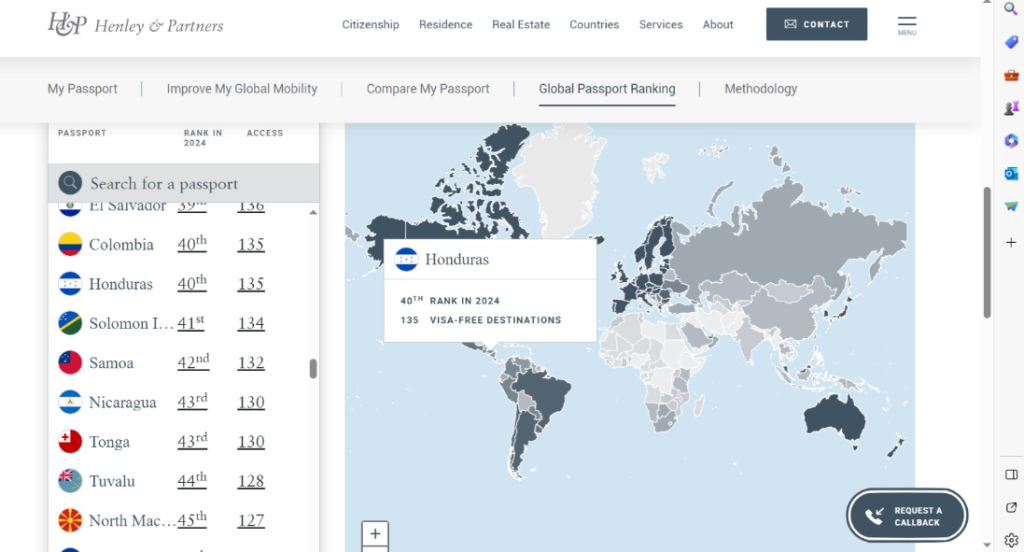
Task: Switch to Compare My Passport tab
Action: [428, 89]
